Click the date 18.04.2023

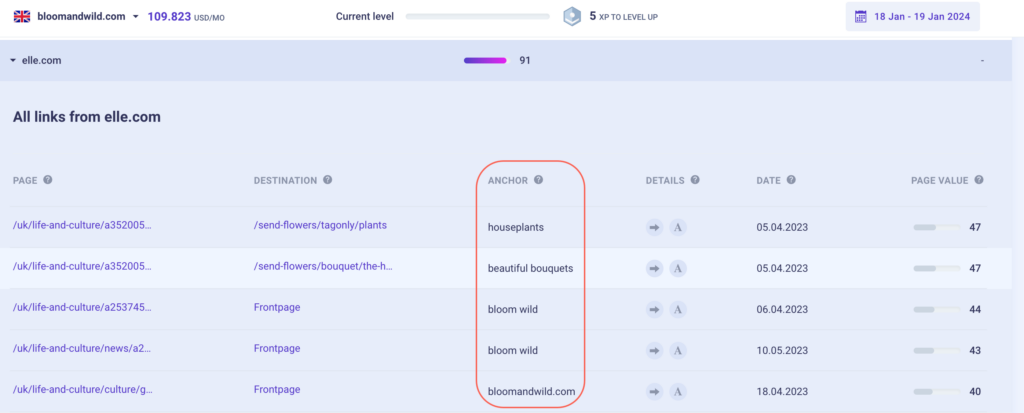[x=782, y=392]
